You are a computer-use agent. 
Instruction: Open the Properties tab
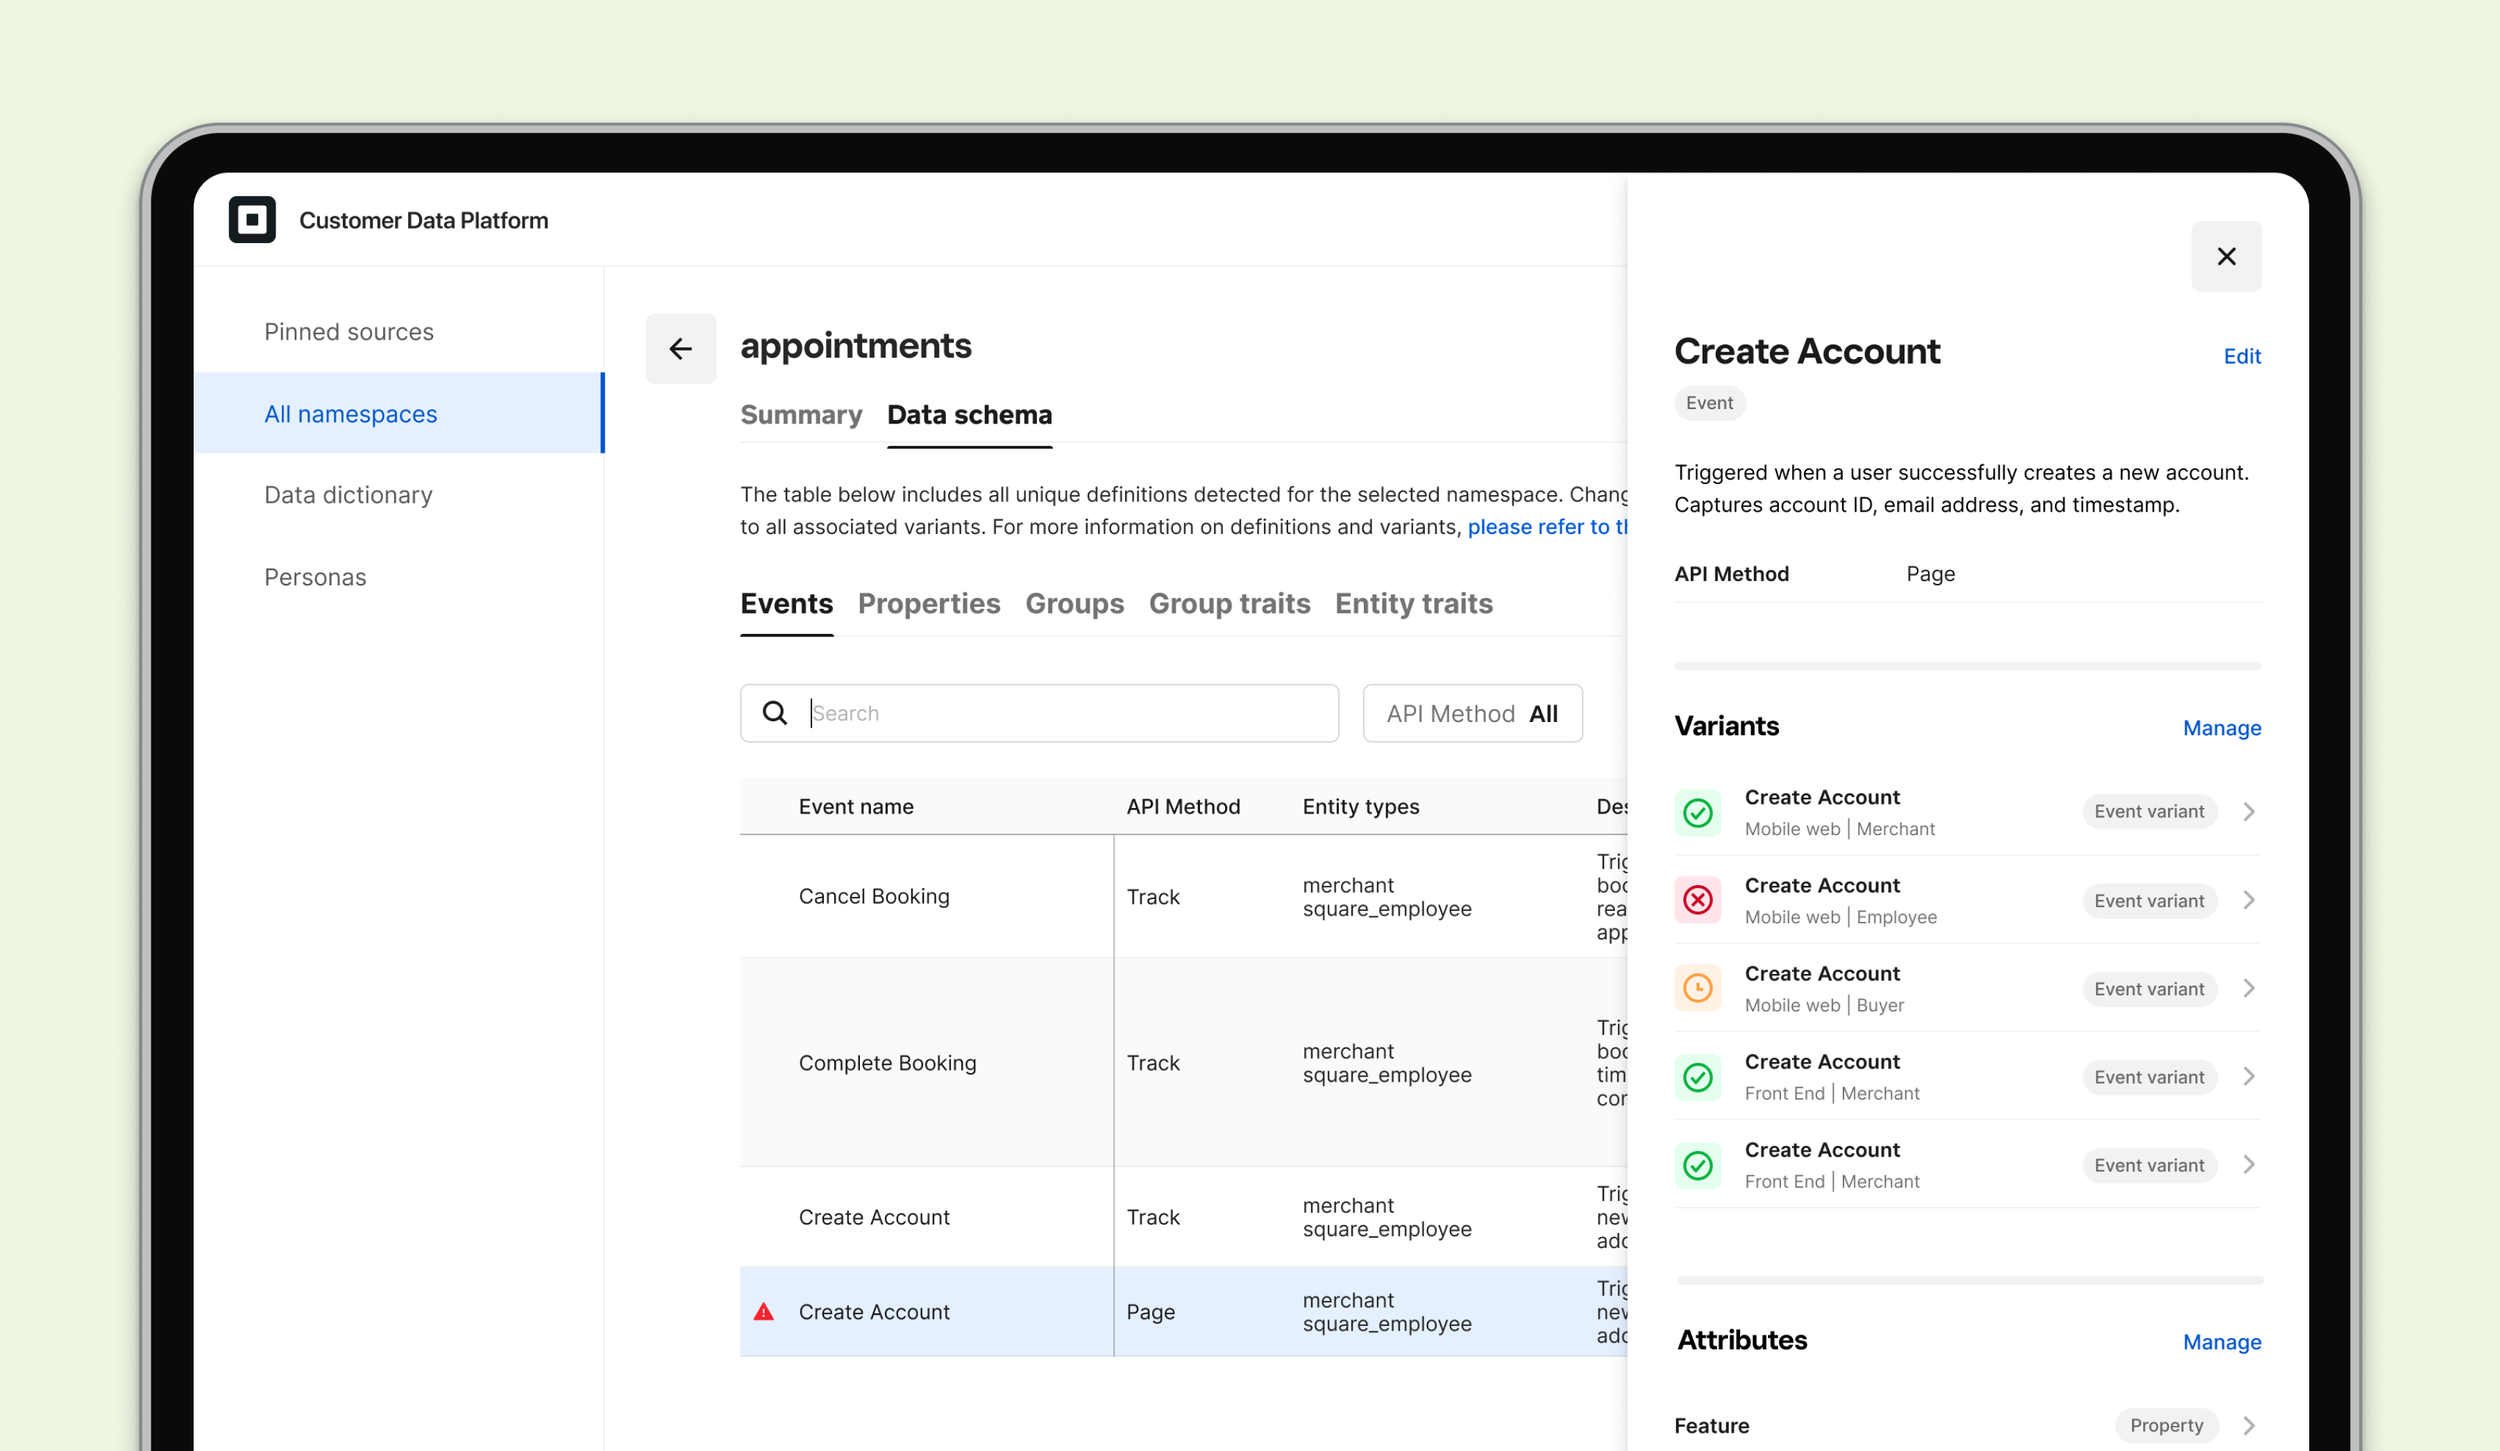[929, 604]
